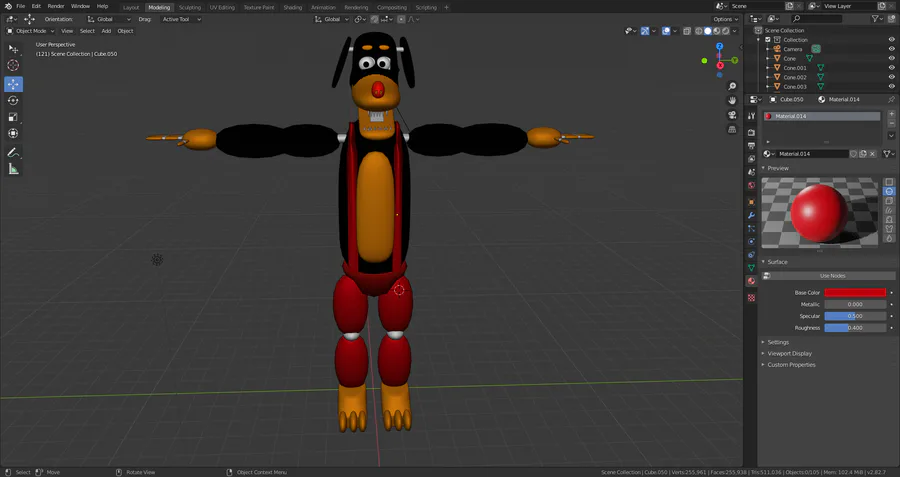Open the World properties tab
The width and height of the screenshot is (900, 477).
[751, 185]
